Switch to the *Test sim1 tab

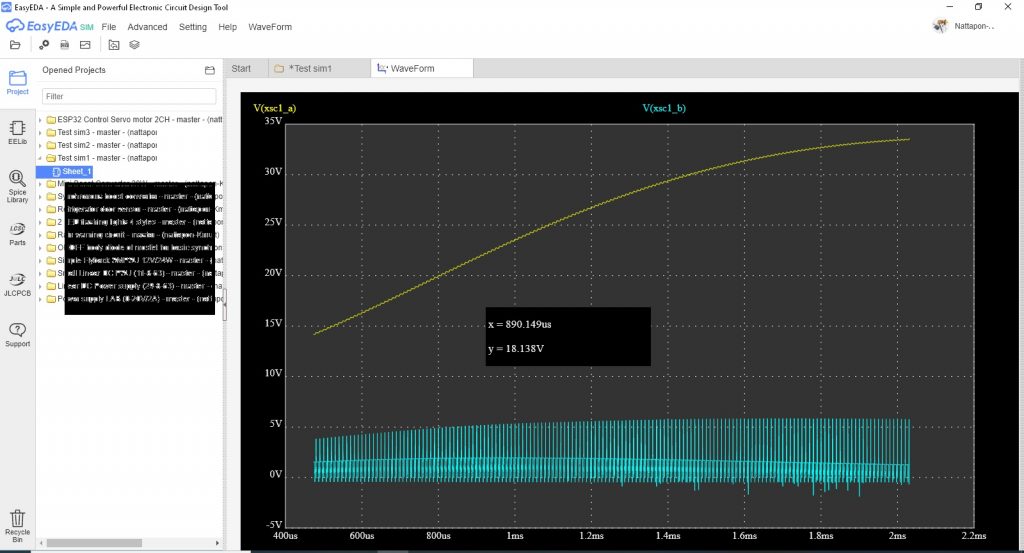tap(319, 69)
